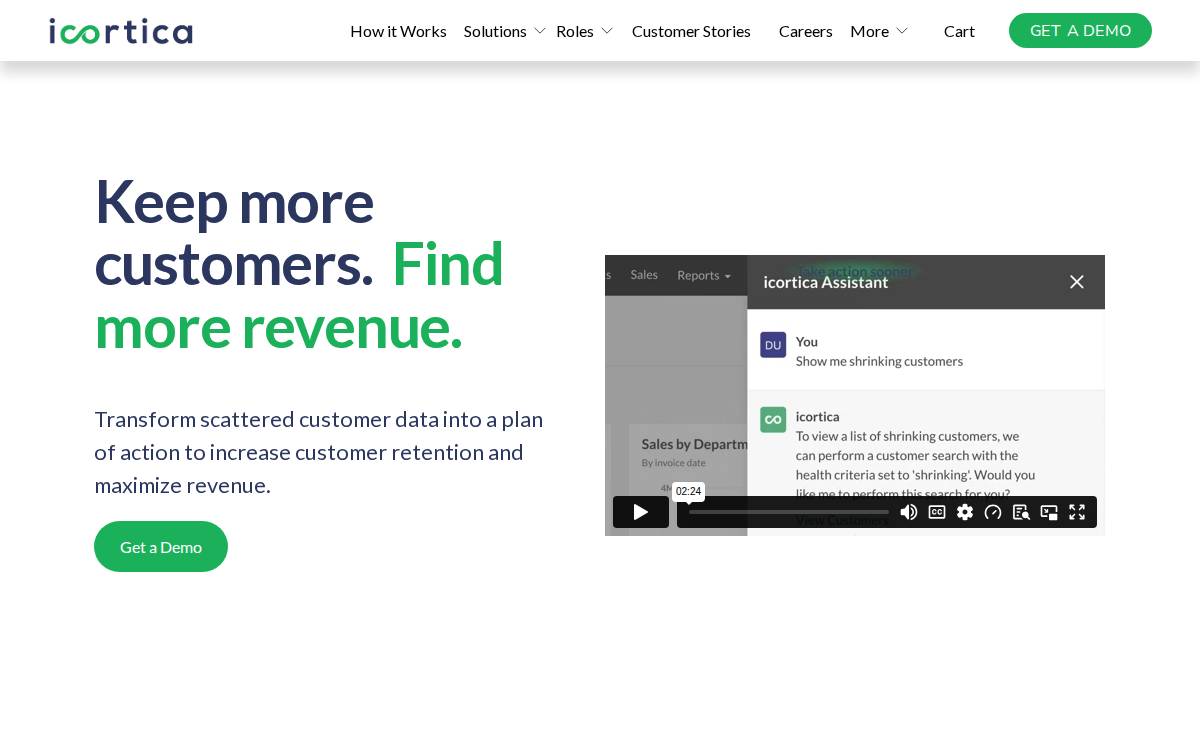Expand the Roles dropdown chevron
The image size is (1200, 750).
click(607, 31)
